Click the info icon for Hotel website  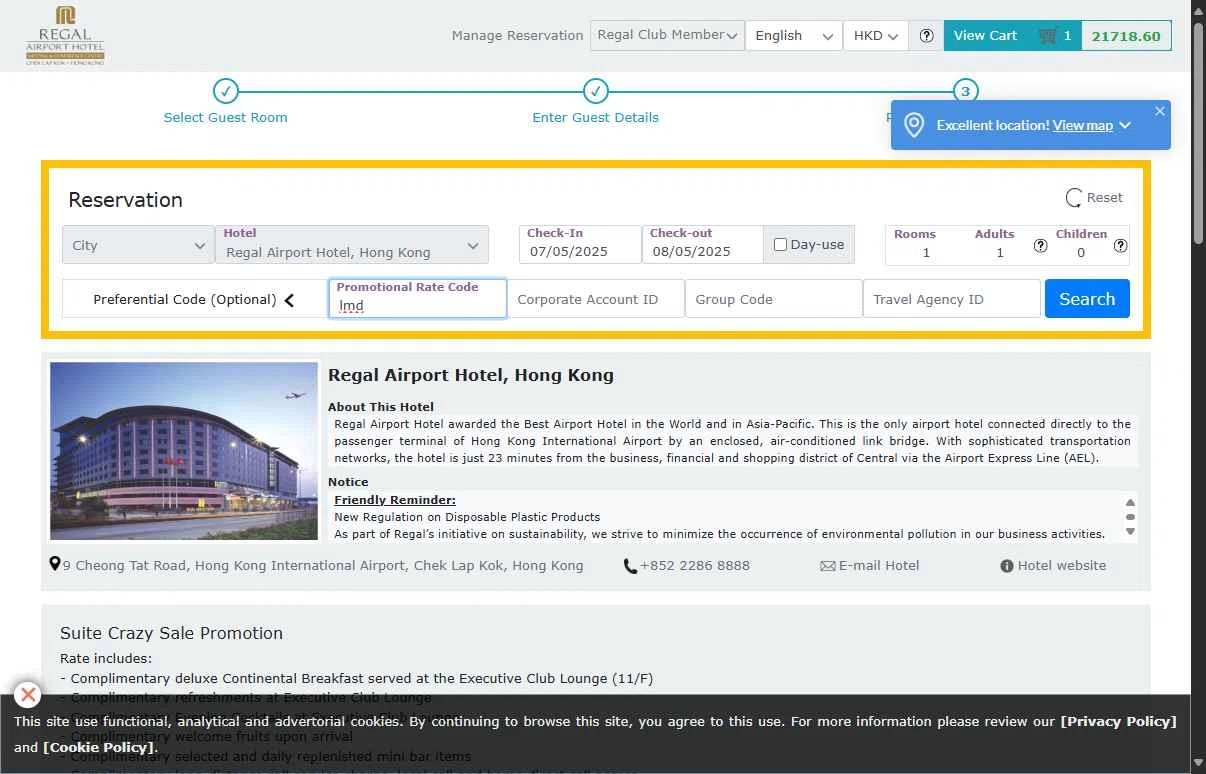click(1007, 566)
